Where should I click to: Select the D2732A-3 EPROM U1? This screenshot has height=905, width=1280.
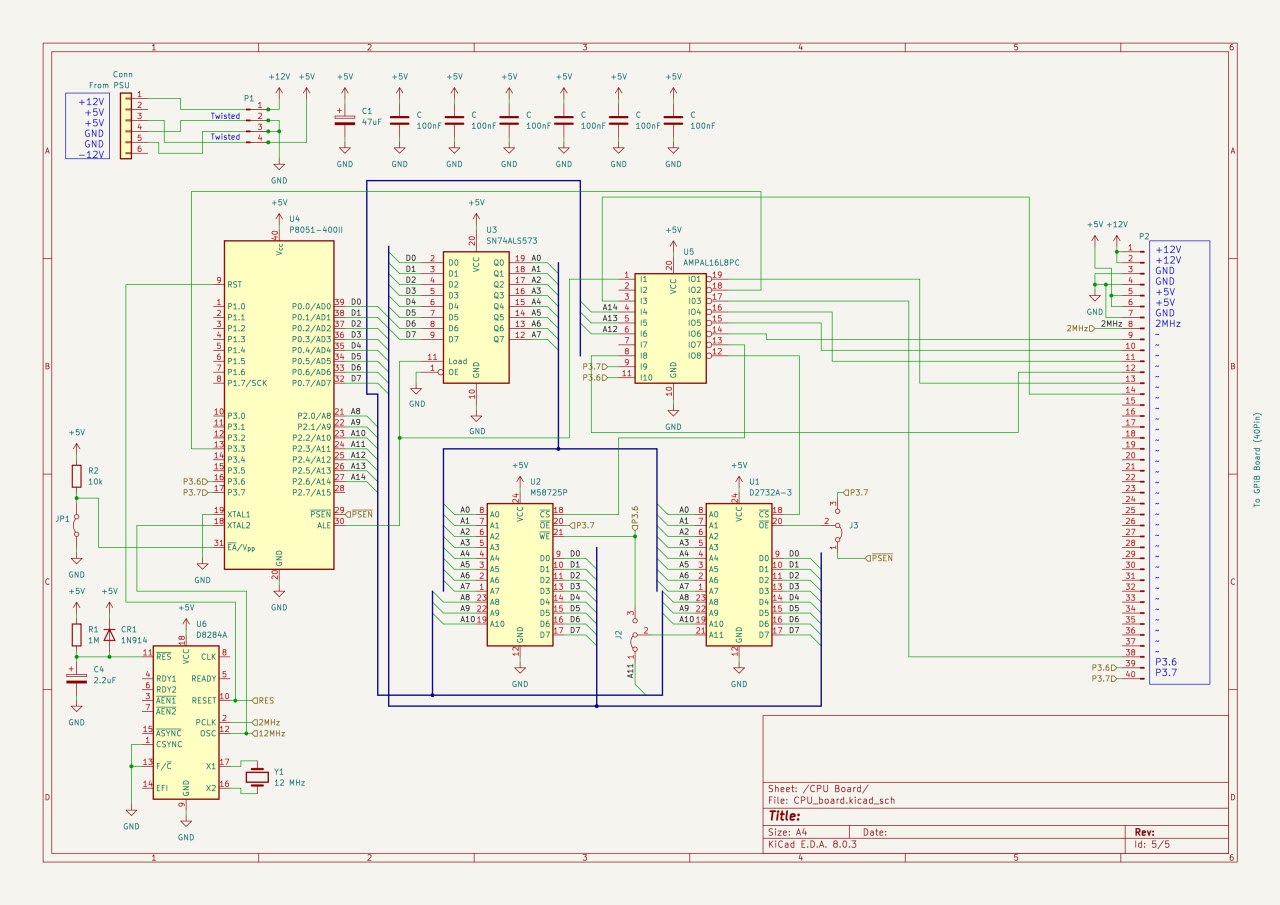point(738,575)
